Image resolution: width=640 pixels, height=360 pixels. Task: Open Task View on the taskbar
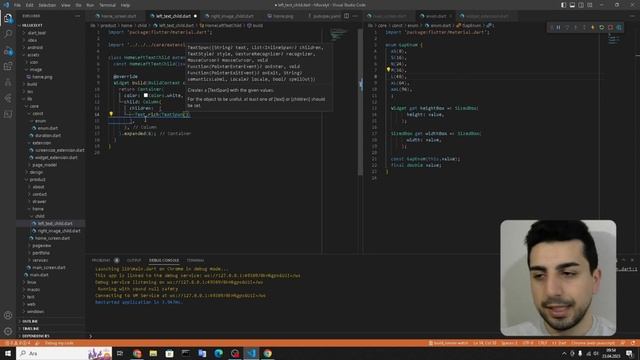pyautogui.click(x=120, y=353)
